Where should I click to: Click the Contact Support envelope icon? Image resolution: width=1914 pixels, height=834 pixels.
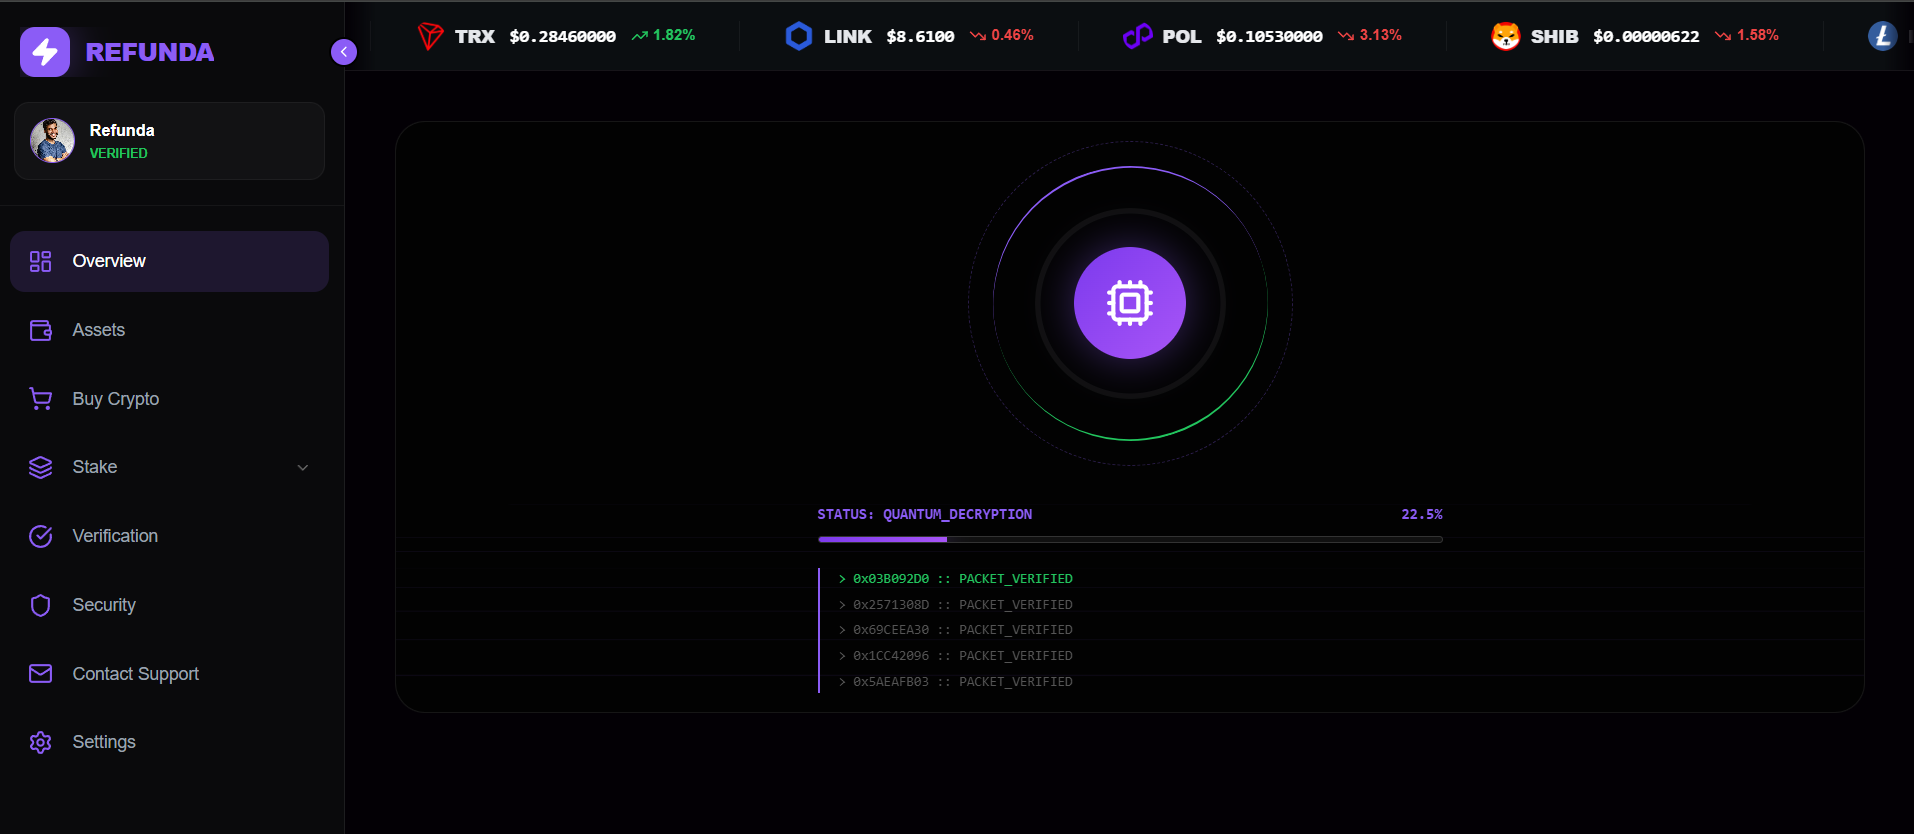41,674
